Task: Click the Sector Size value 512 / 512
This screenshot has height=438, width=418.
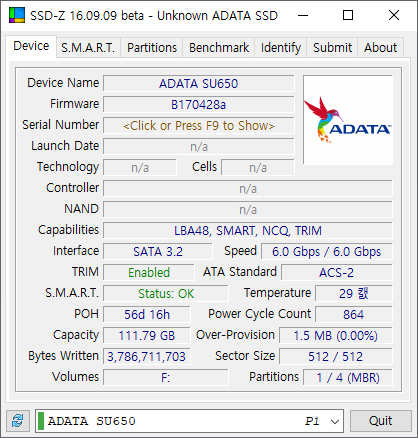Action: (x=336, y=357)
